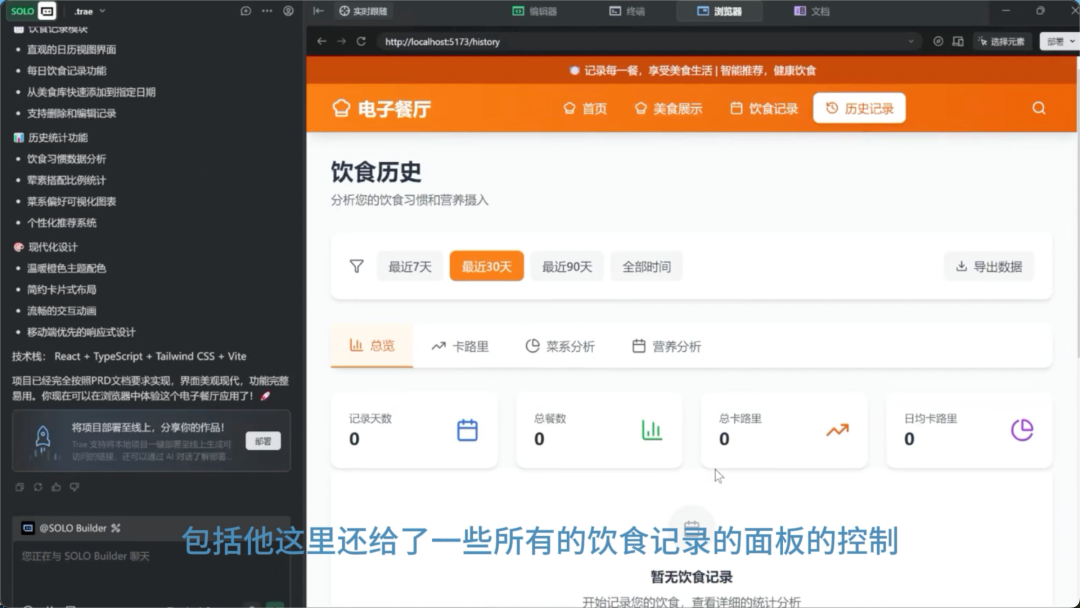This screenshot has height=608, width=1080.
Task: Go back in the embedded browser
Action: pyautogui.click(x=322, y=41)
